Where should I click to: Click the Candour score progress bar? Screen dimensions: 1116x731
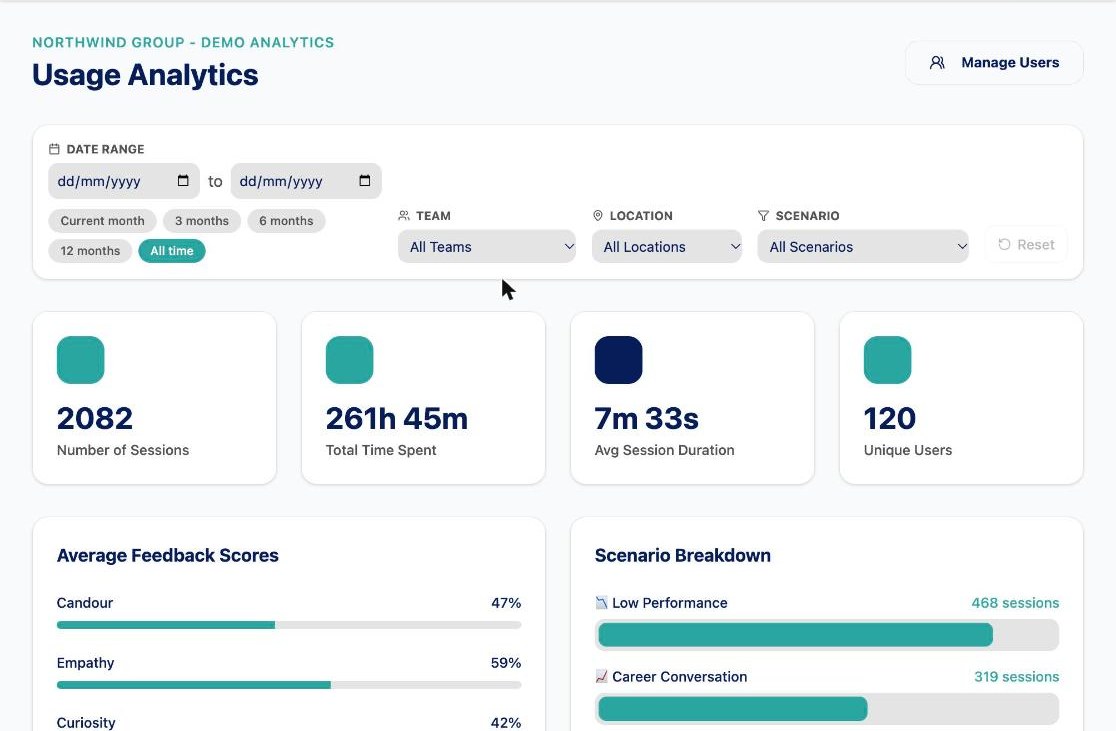[289, 625]
